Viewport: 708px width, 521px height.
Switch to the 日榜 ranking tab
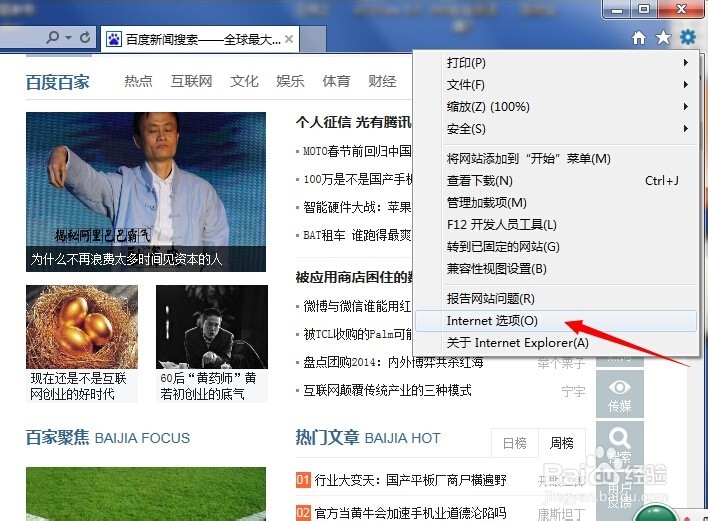tap(515, 443)
